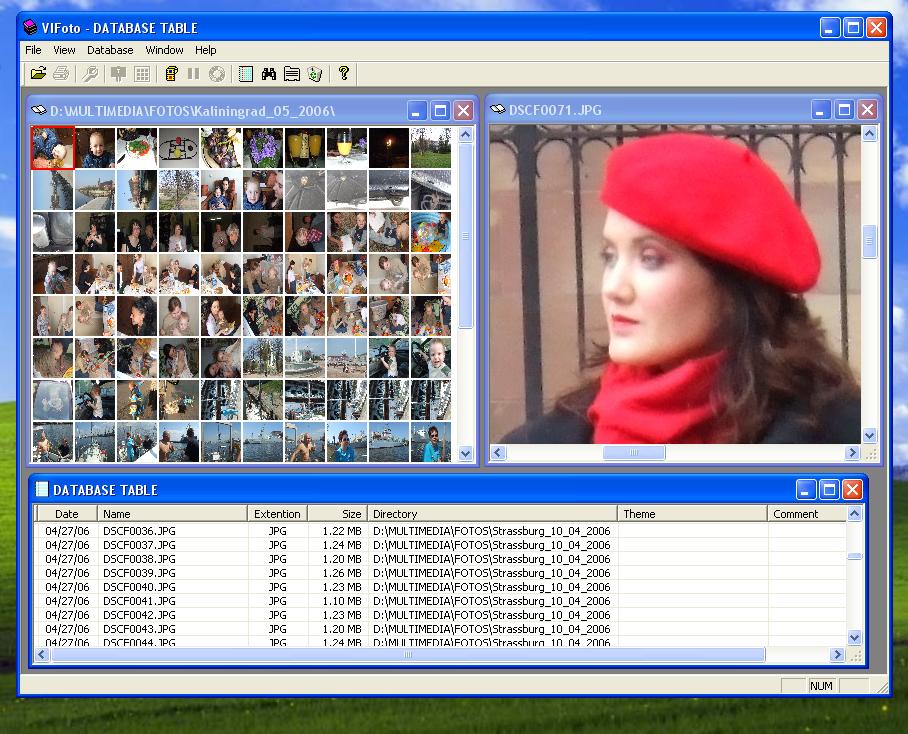Click the Directory column header
Image resolution: width=908 pixels, height=734 pixels.
pyautogui.click(x=492, y=514)
